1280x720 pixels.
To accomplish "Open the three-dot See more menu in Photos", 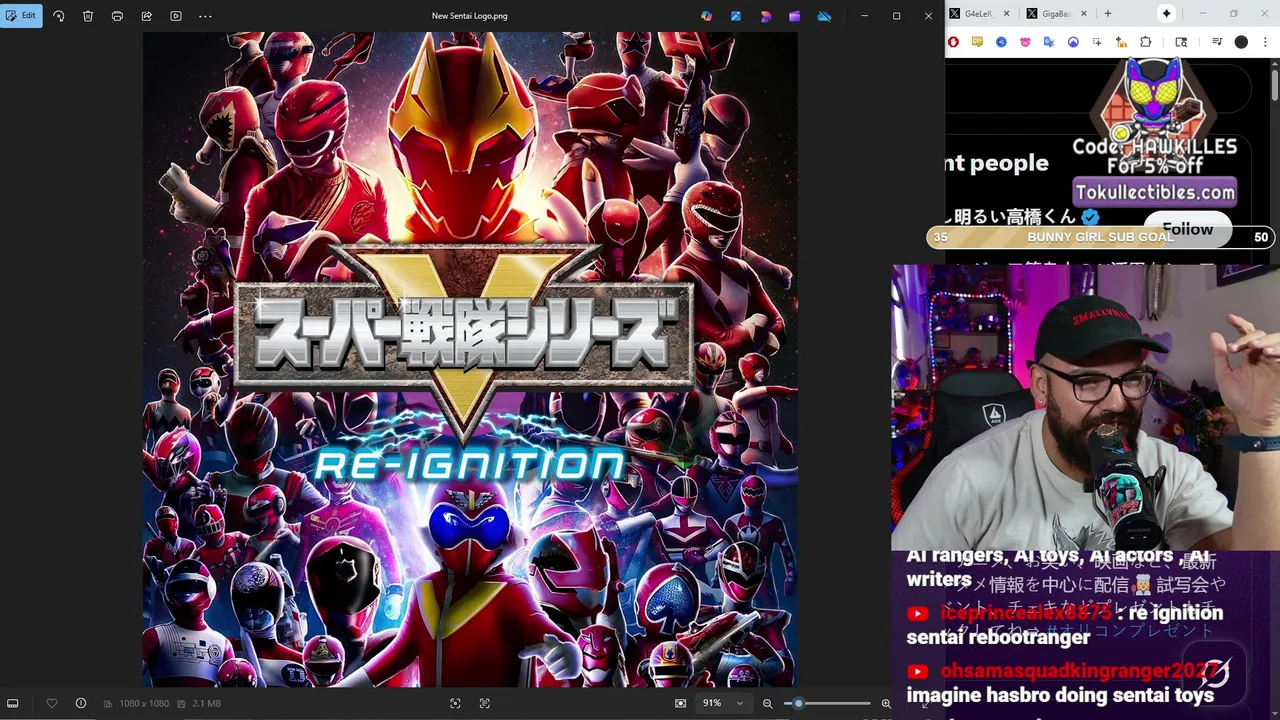I will pyautogui.click(x=205, y=16).
